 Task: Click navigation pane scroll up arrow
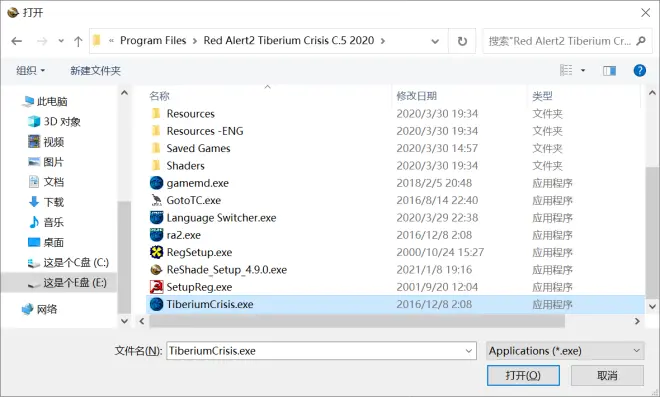pyautogui.click(x=125, y=93)
